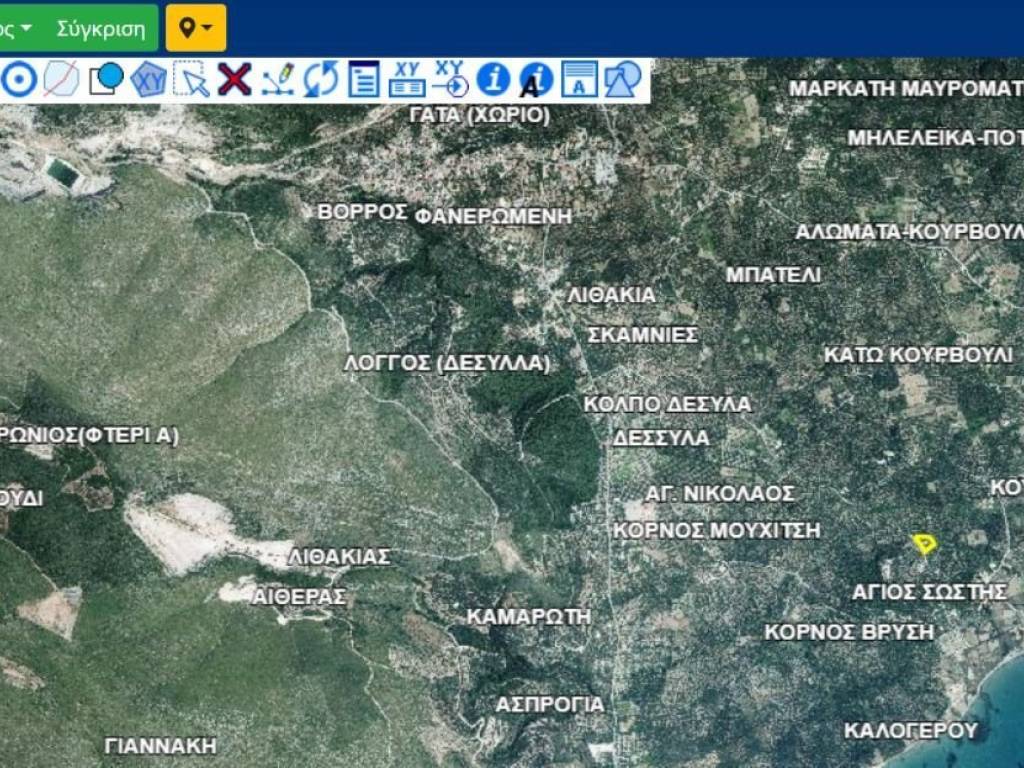Pick the XY polygon coordinates tool
The image size is (1024, 768).
pos(149,79)
